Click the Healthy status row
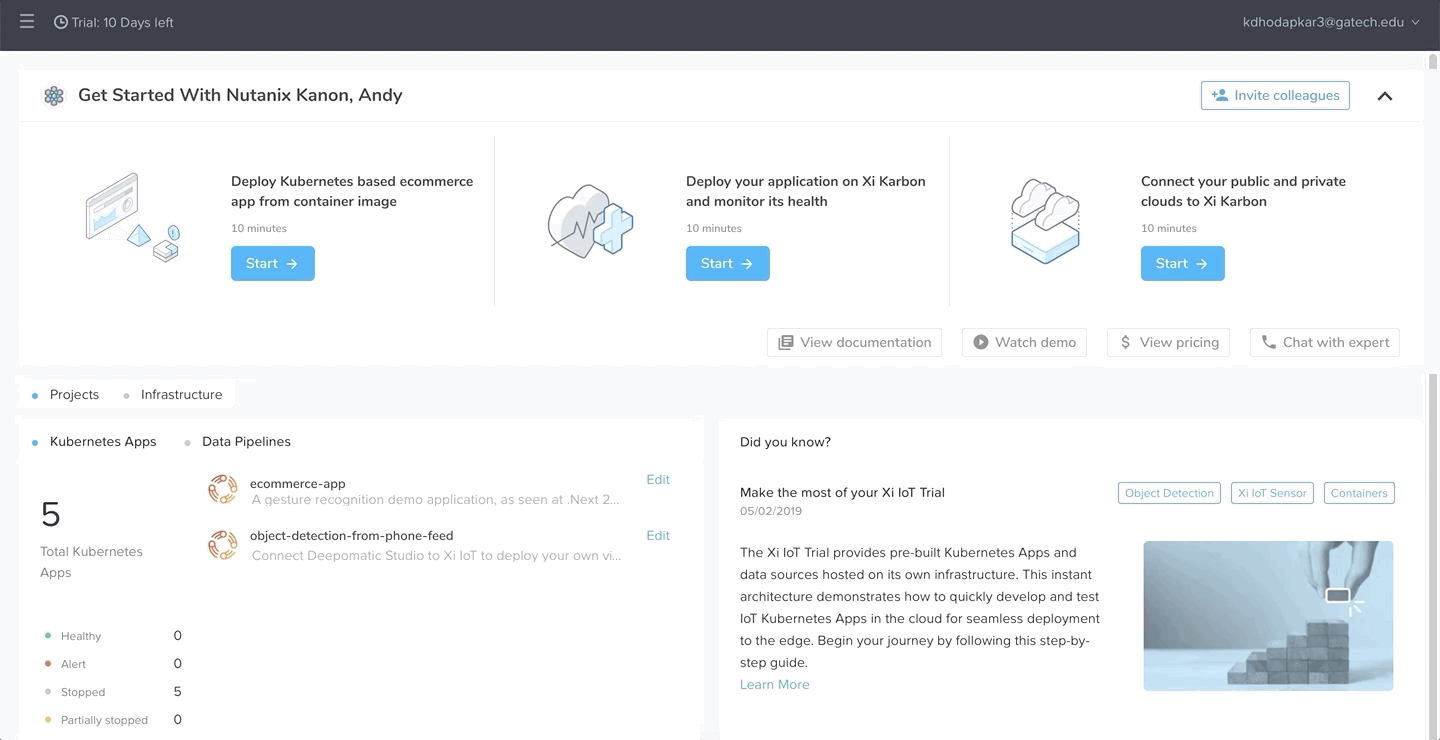The image size is (1440, 740). coord(113,636)
